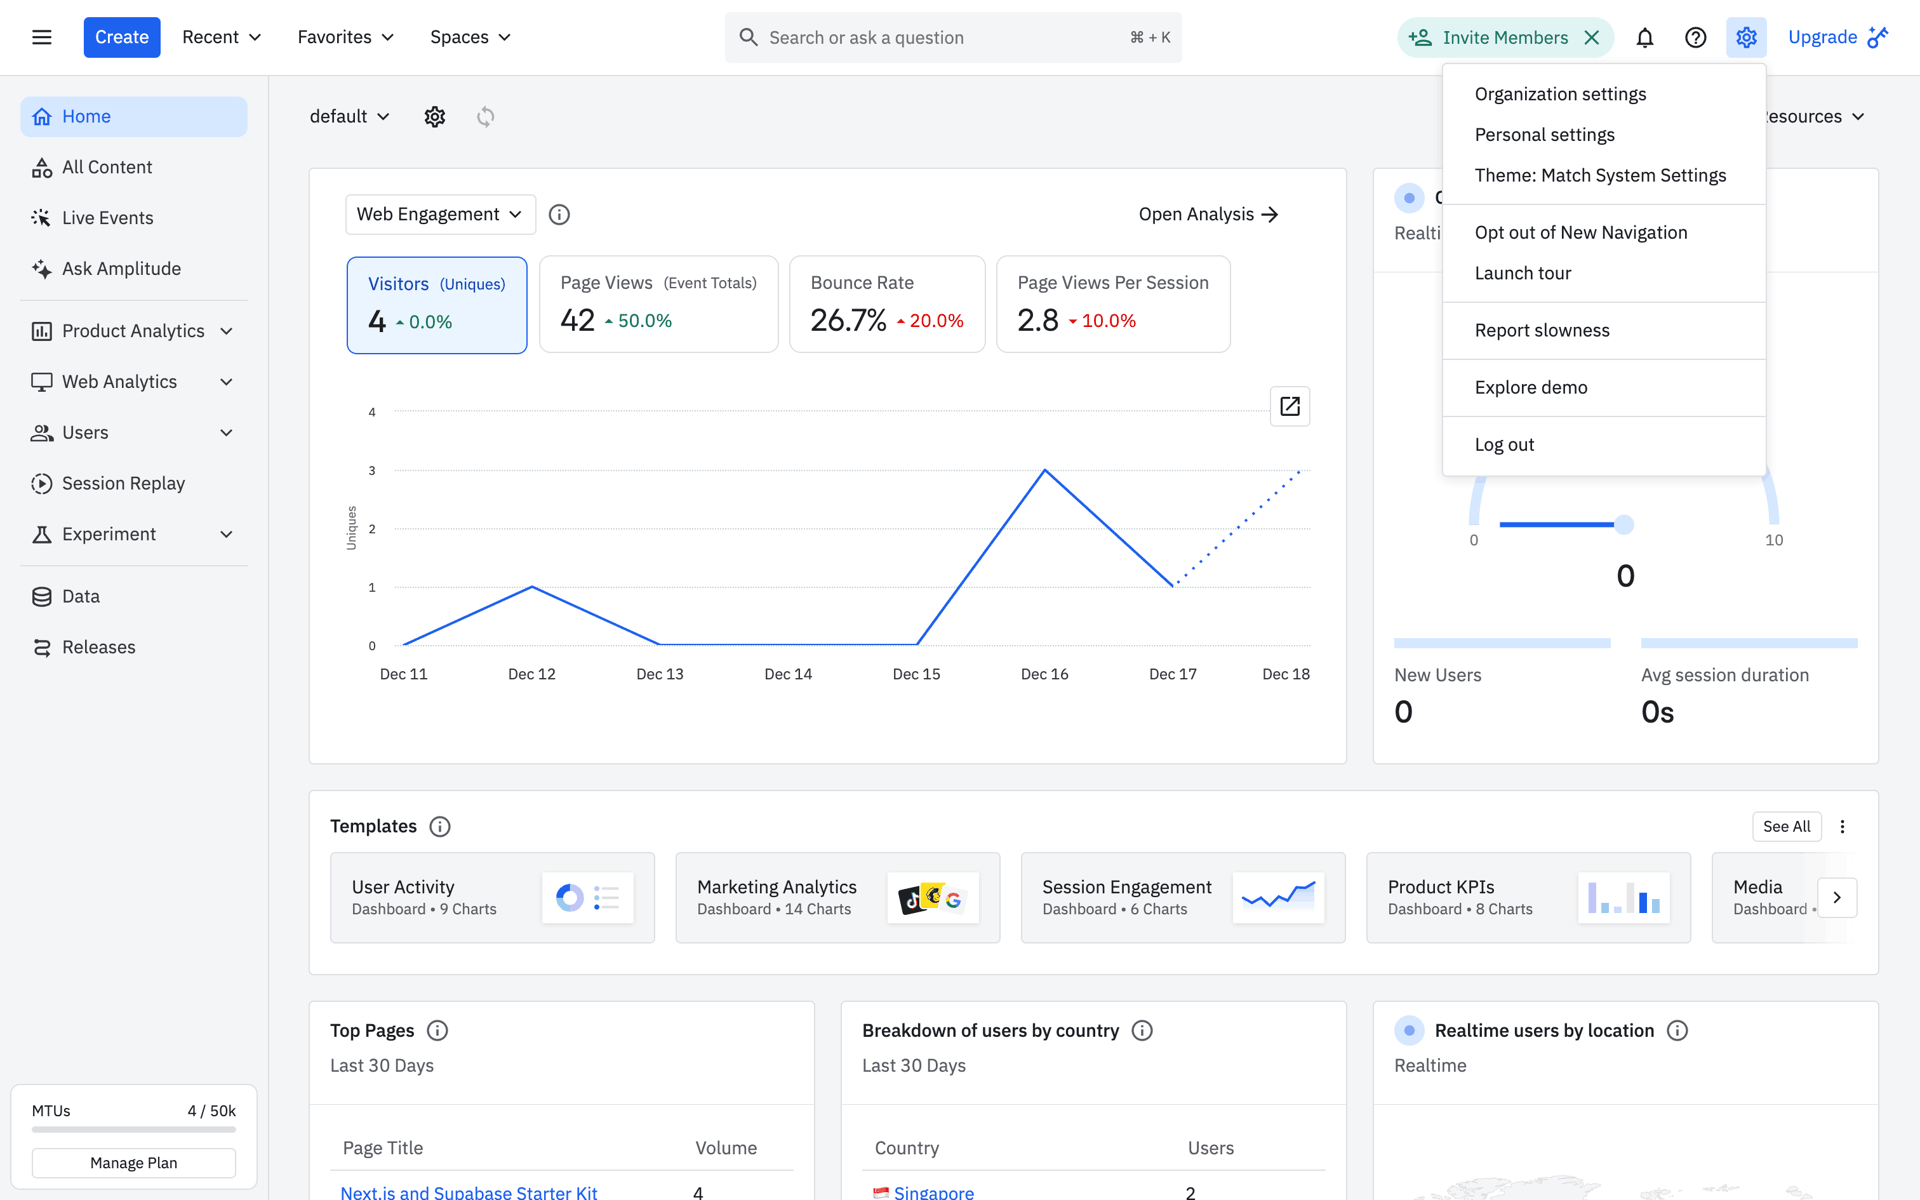This screenshot has height=1200, width=1920.
Task: Expand Users section in sidebar
Action: 134,433
